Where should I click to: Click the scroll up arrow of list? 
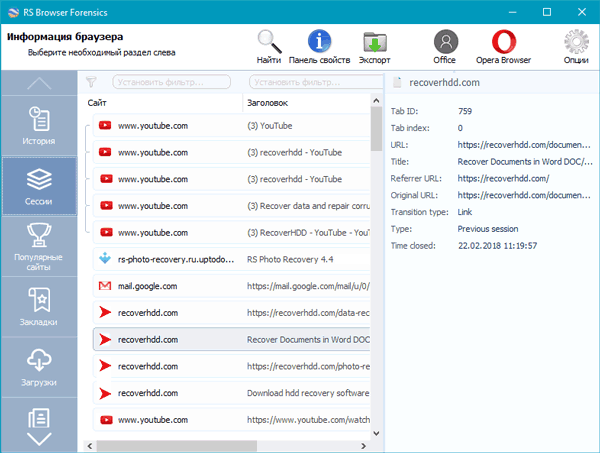coord(376,100)
